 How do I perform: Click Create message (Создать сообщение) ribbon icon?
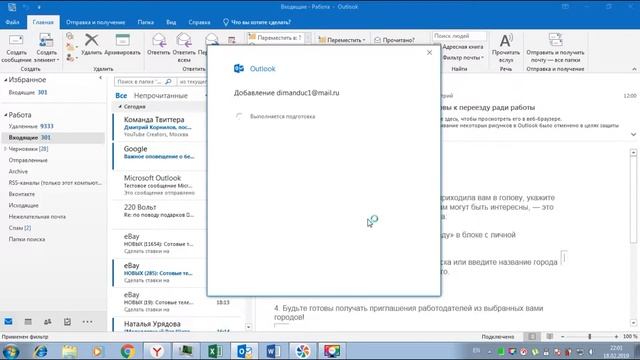click(x=16, y=48)
